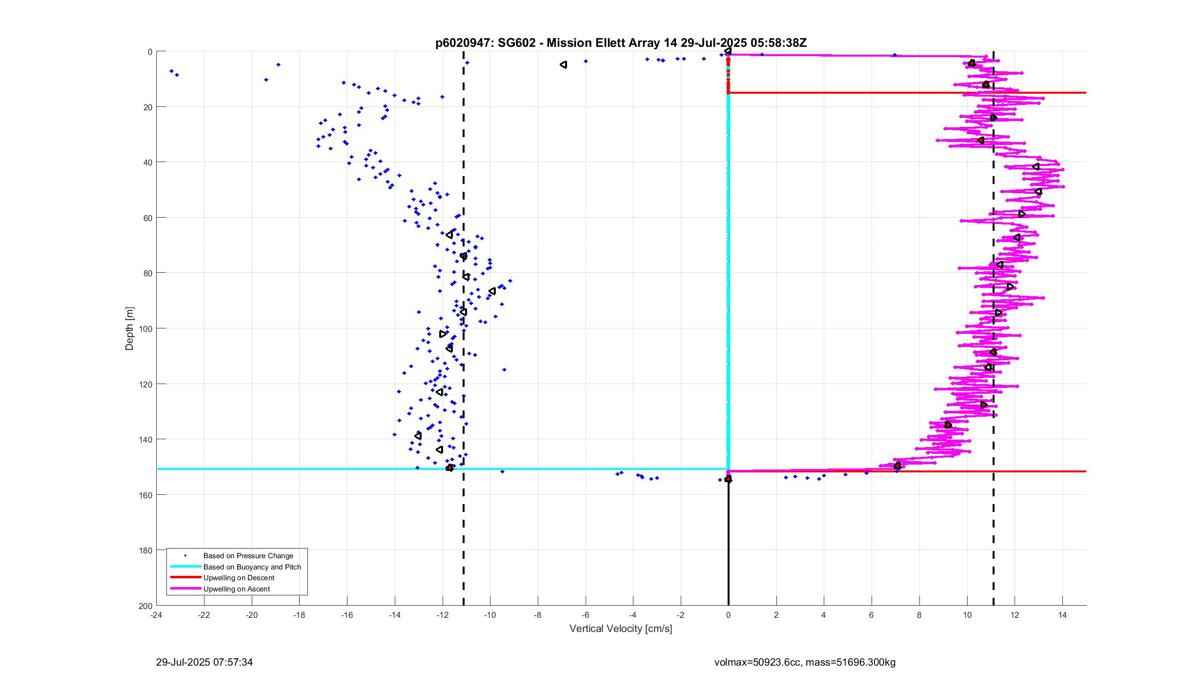Click the x-axis tick label "-16"
Viewport: 1200px width, 681px height.
(347, 615)
